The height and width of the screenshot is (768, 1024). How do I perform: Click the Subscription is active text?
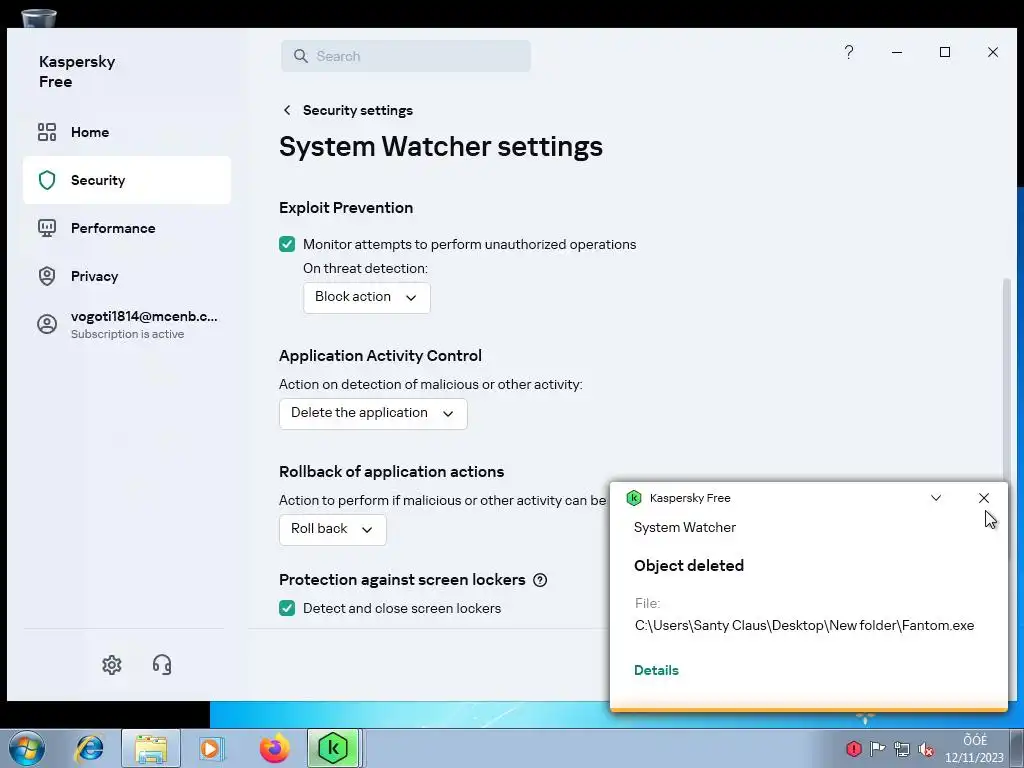pos(127,334)
